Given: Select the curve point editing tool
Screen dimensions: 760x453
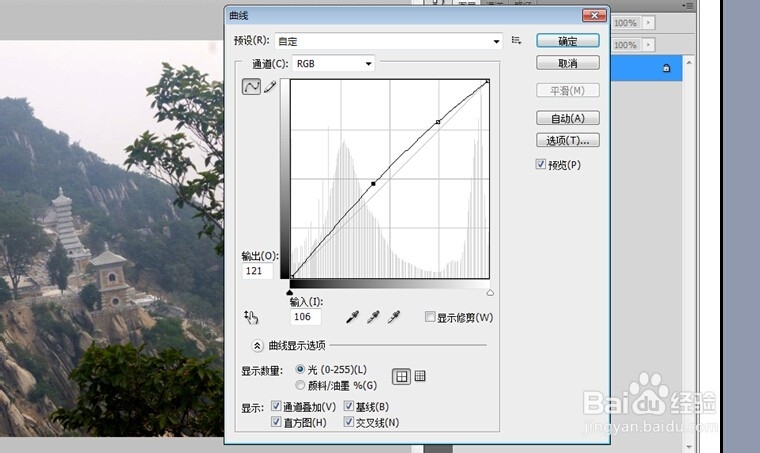Looking at the screenshot, I should coord(251,87).
